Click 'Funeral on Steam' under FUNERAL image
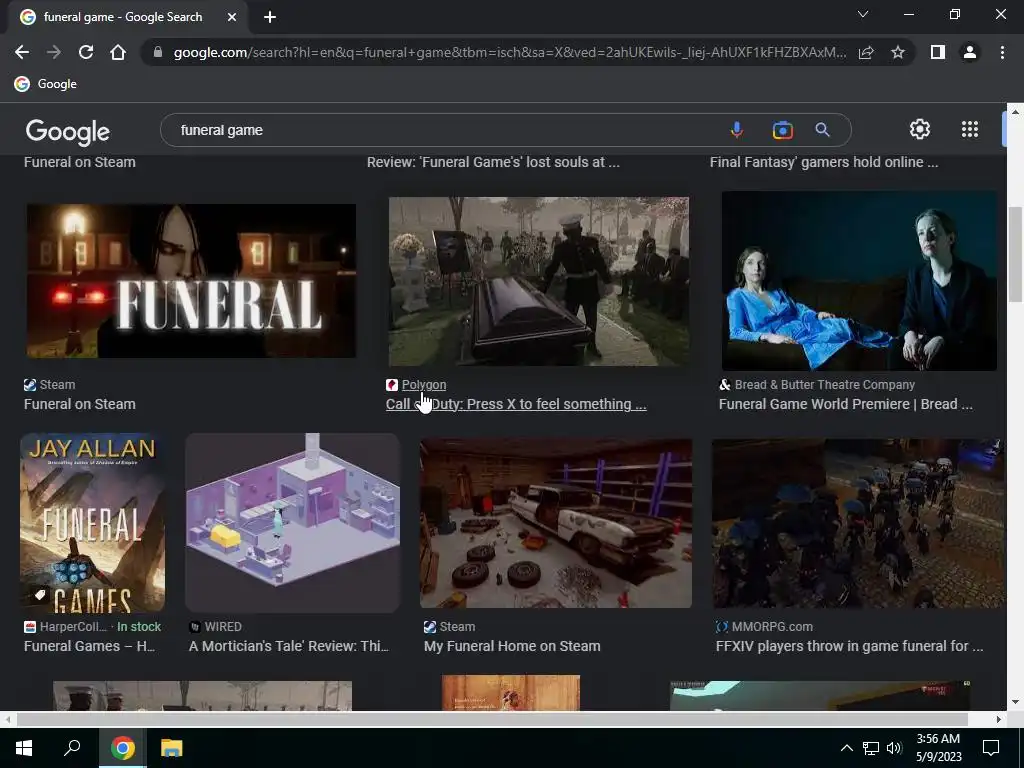 click(x=80, y=404)
